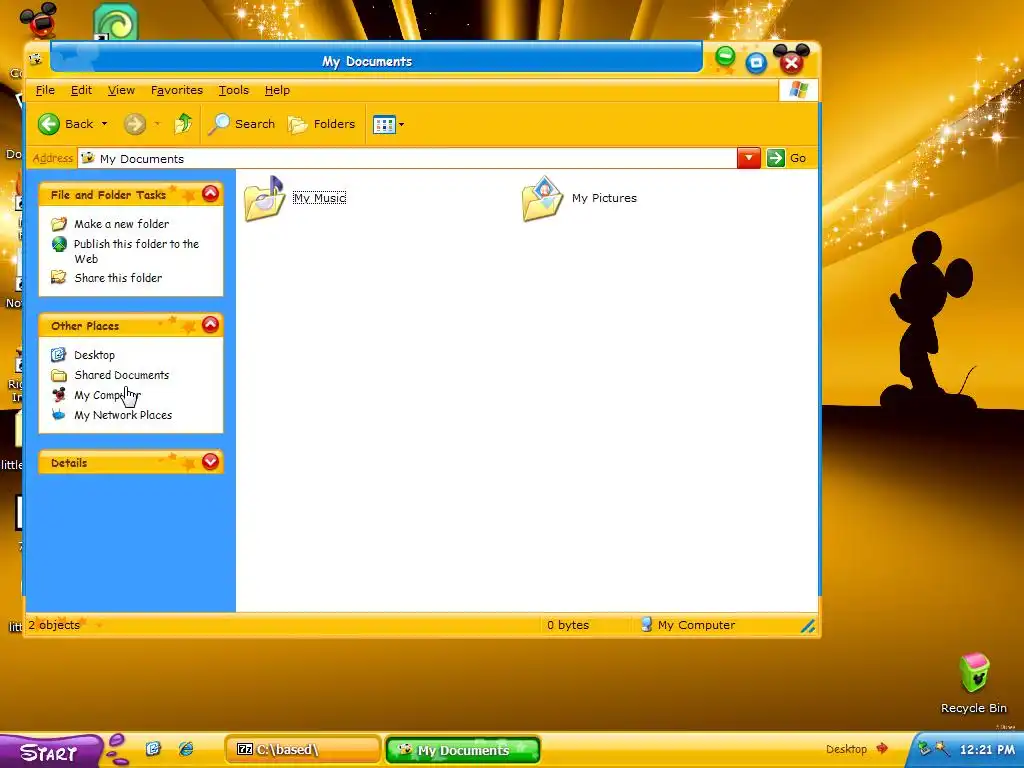
Task: Click the second system tray icon
Action: (x=942, y=748)
